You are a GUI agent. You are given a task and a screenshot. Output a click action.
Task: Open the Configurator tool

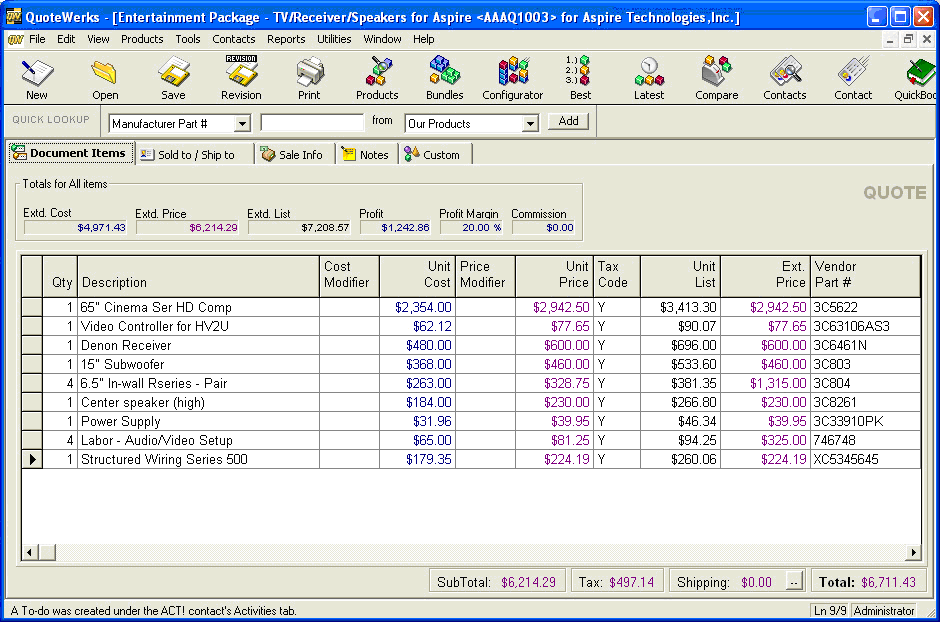point(512,77)
